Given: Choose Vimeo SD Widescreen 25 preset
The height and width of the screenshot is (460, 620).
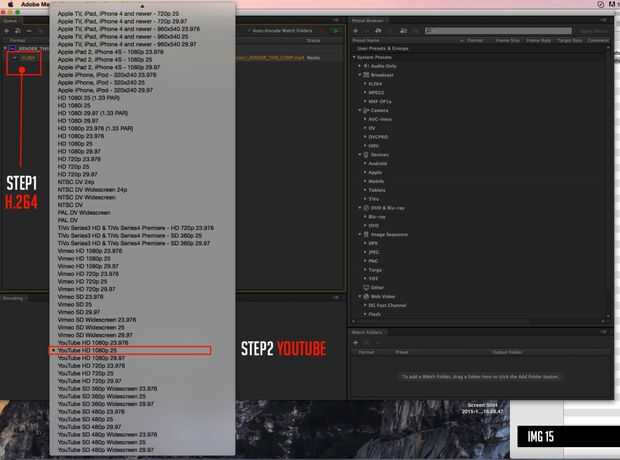Looking at the screenshot, I should point(91,327).
